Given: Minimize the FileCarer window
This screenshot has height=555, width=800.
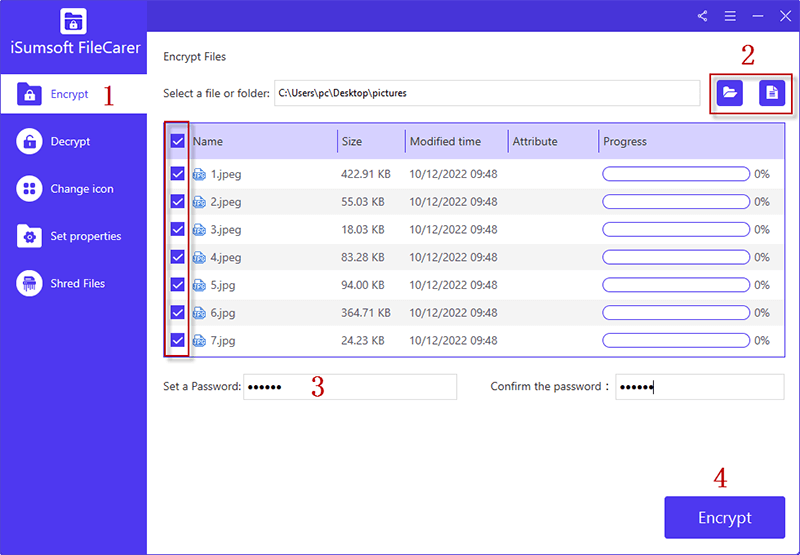Looking at the screenshot, I should click(x=758, y=16).
